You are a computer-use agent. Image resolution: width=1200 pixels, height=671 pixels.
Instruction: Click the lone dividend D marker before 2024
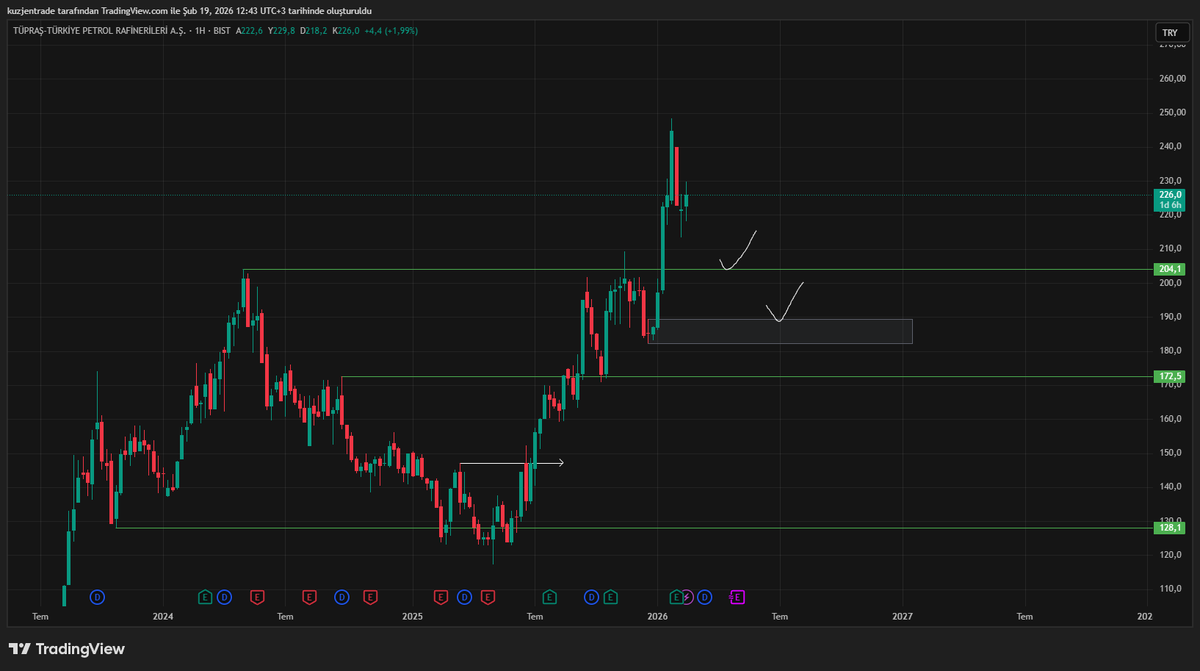click(x=97, y=597)
